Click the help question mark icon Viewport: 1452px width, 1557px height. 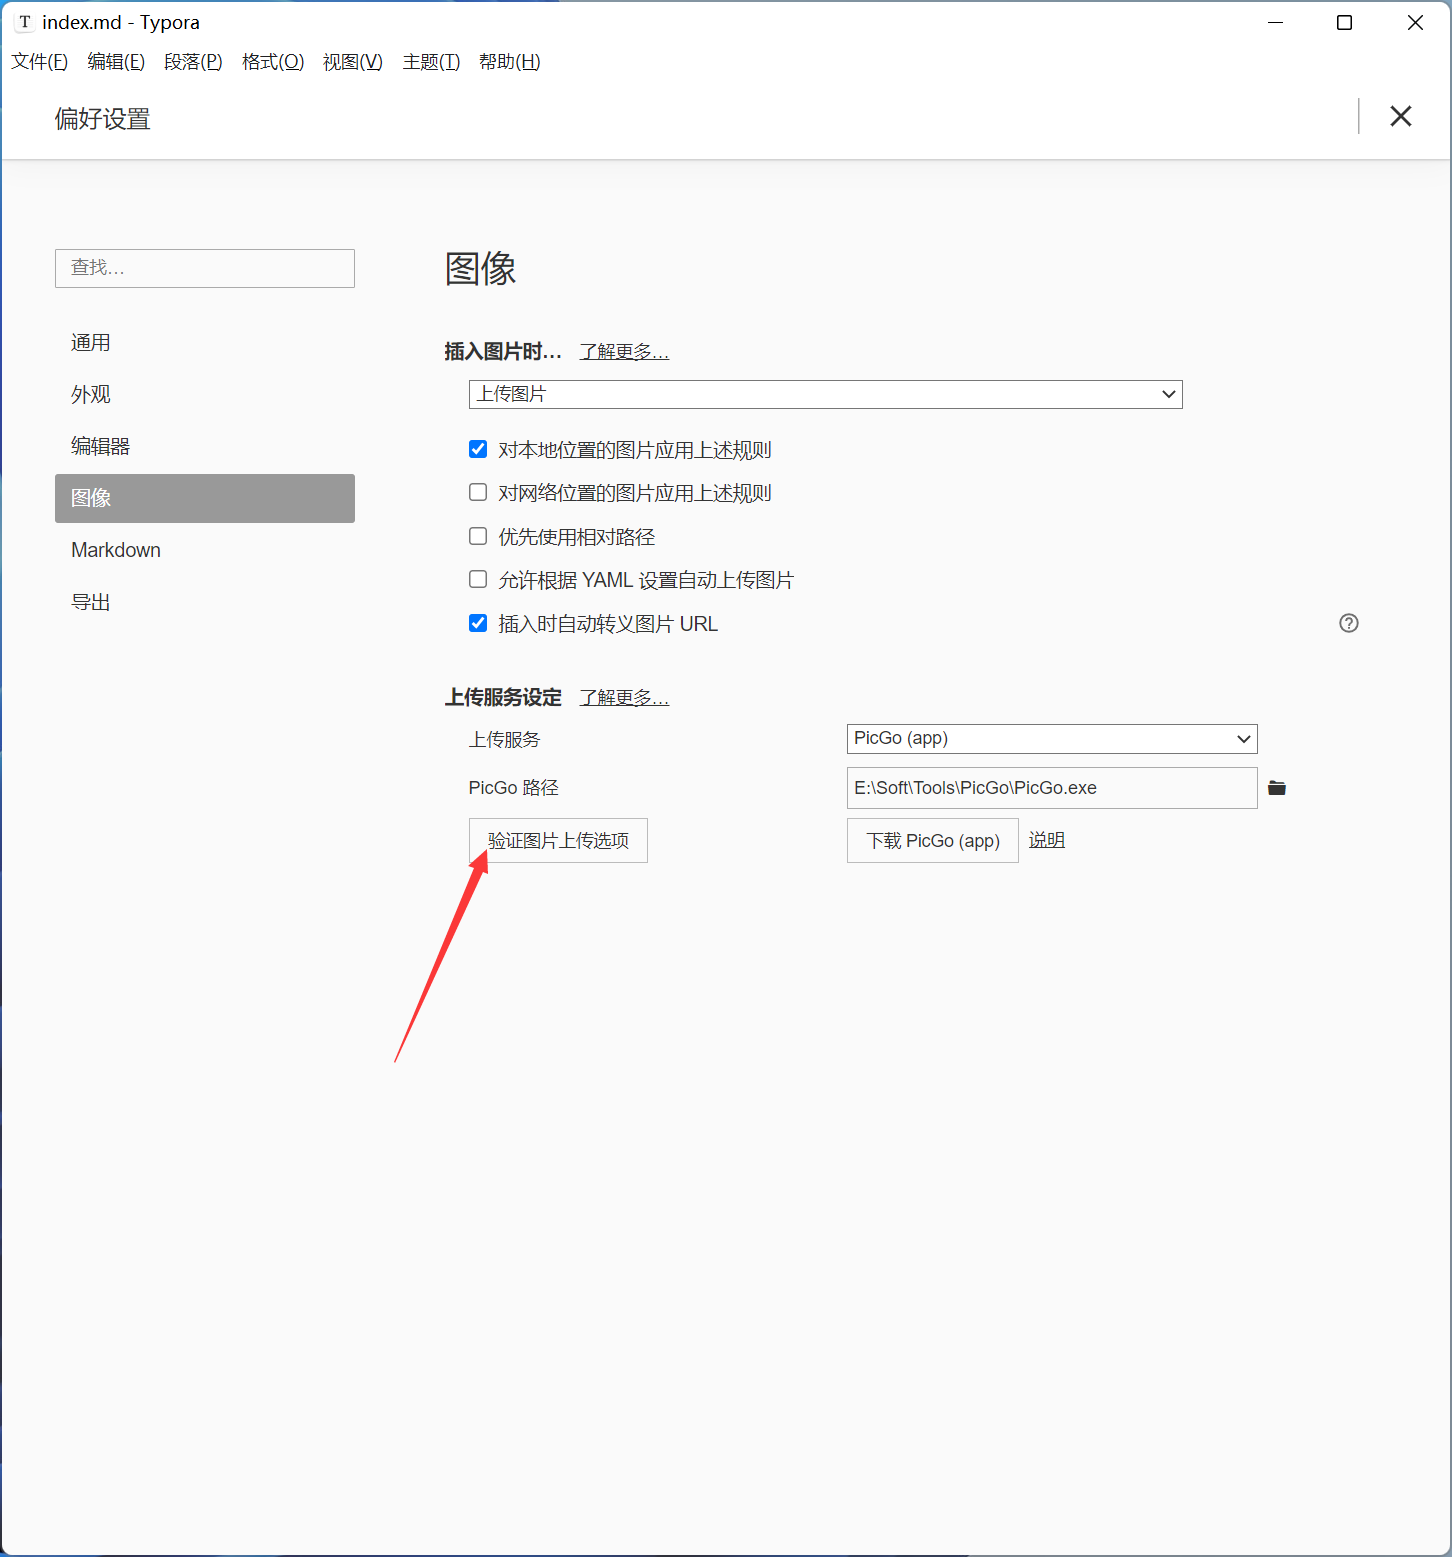1349,623
